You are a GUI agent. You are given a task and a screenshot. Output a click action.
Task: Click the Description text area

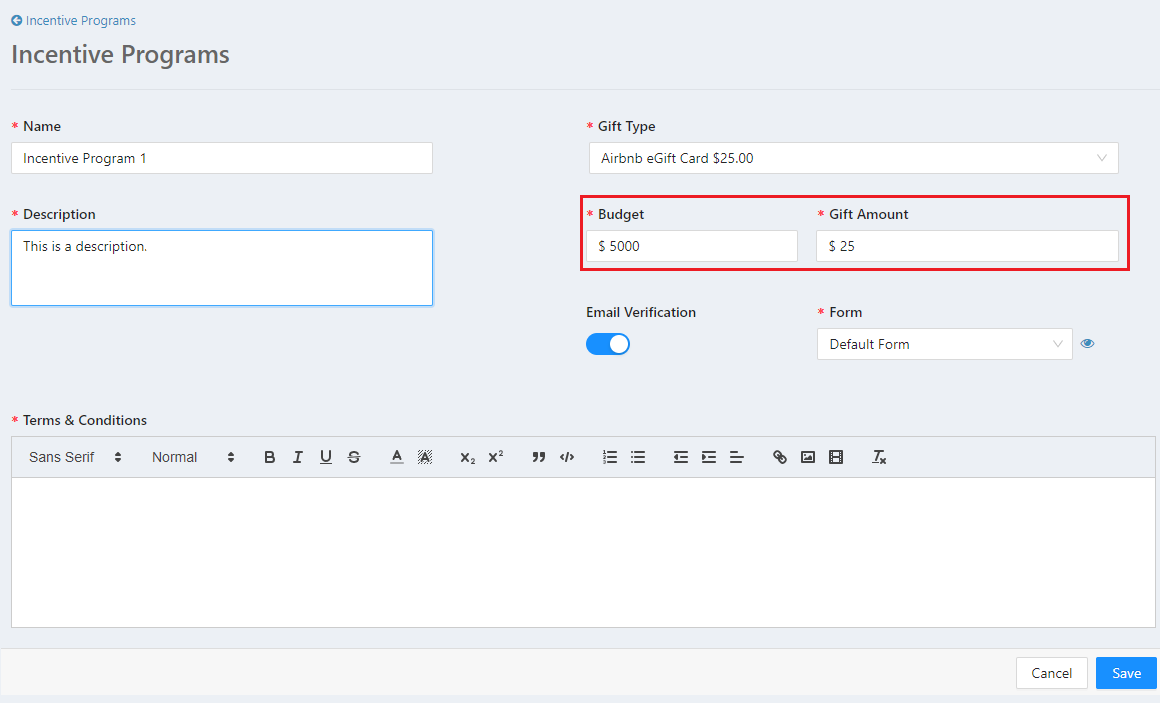coord(222,268)
